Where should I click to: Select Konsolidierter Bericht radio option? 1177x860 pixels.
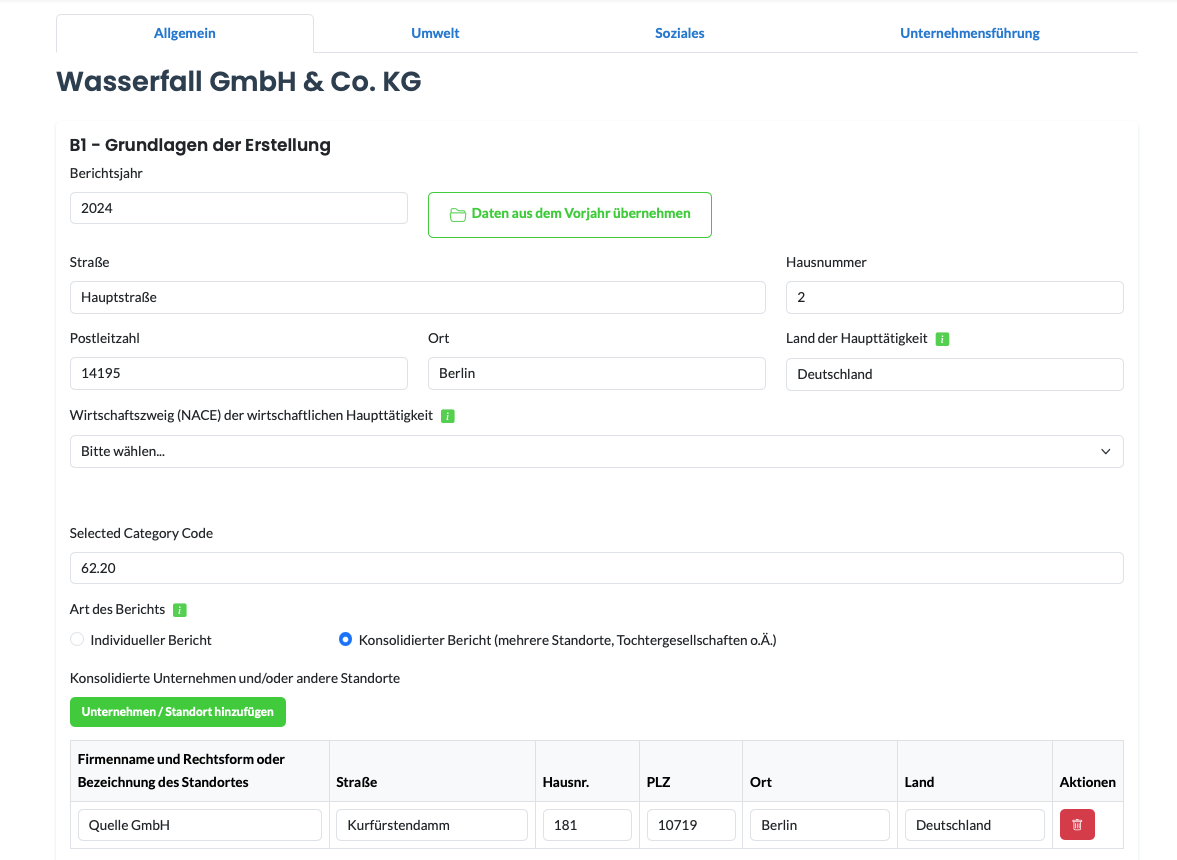coord(345,640)
